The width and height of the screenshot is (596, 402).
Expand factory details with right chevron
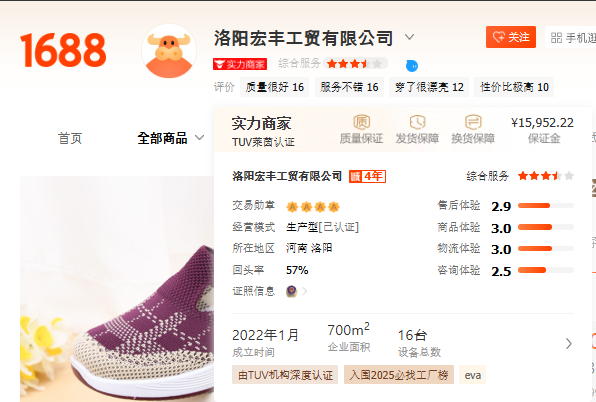(x=569, y=343)
